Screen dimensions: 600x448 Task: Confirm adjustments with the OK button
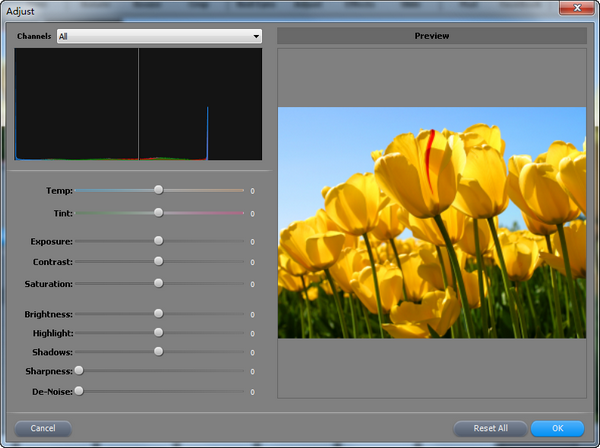[x=557, y=428]
